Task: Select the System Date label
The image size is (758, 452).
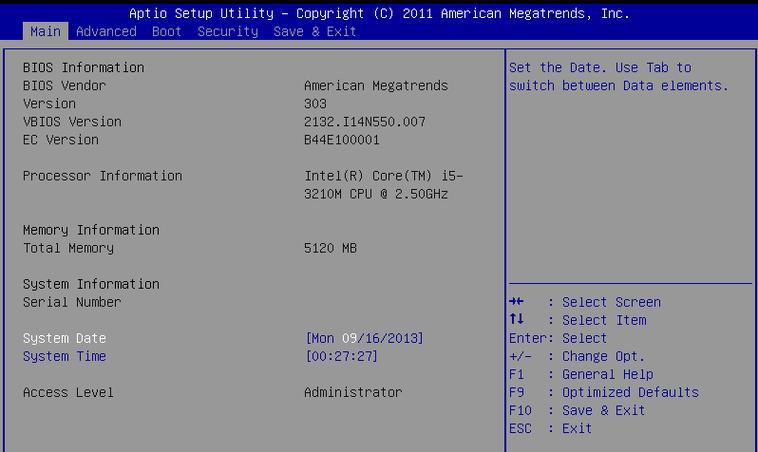Action: [64, 338]
